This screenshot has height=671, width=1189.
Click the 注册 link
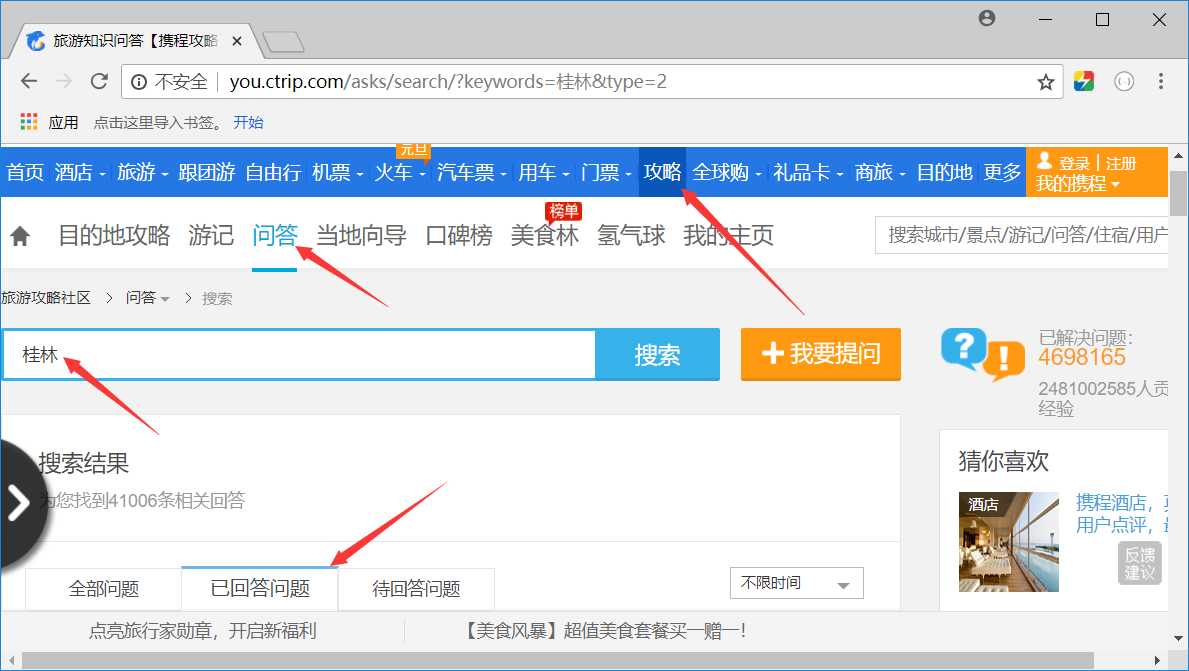1121,163
